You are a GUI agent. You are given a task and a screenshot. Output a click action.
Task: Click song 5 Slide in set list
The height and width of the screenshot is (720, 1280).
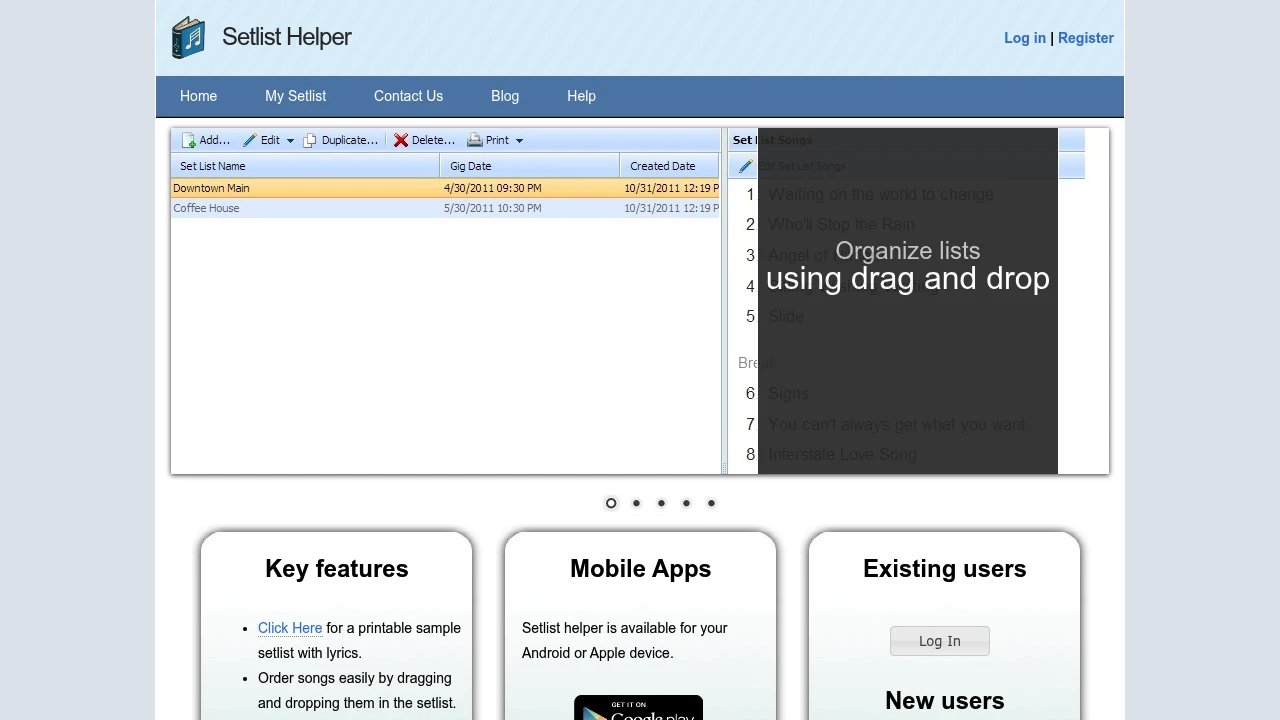785,316
